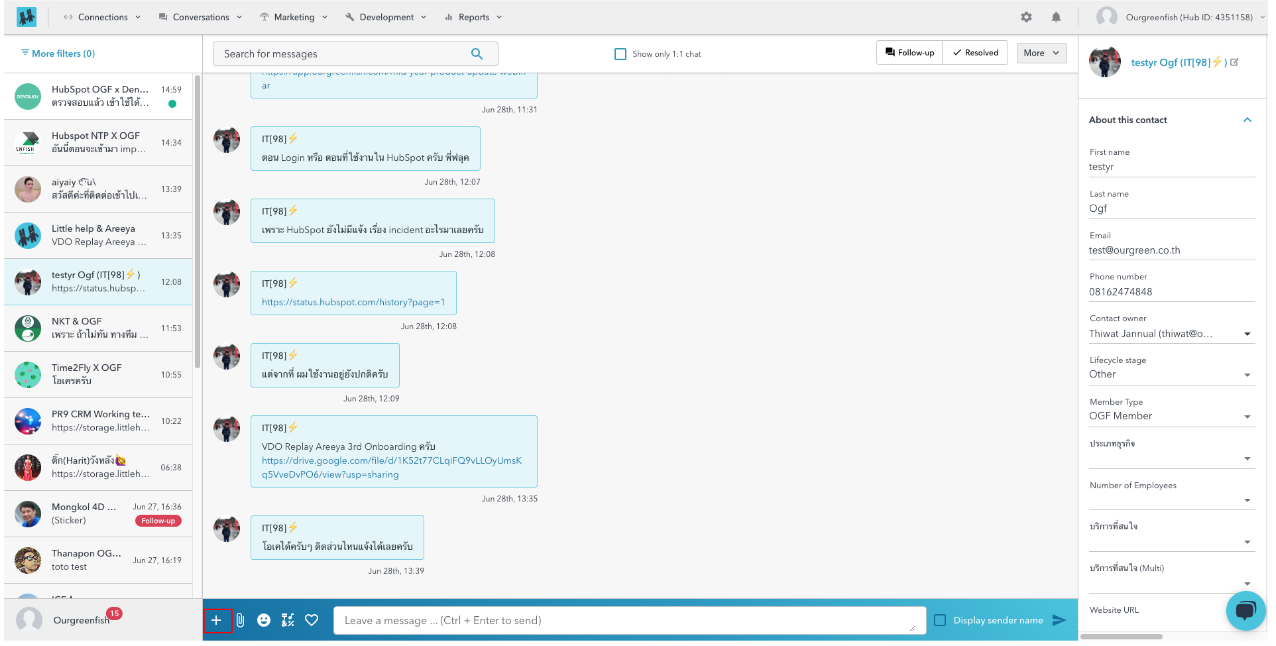Click More filters (0)
1276x646 pixels.
click(x=58, y=53)
